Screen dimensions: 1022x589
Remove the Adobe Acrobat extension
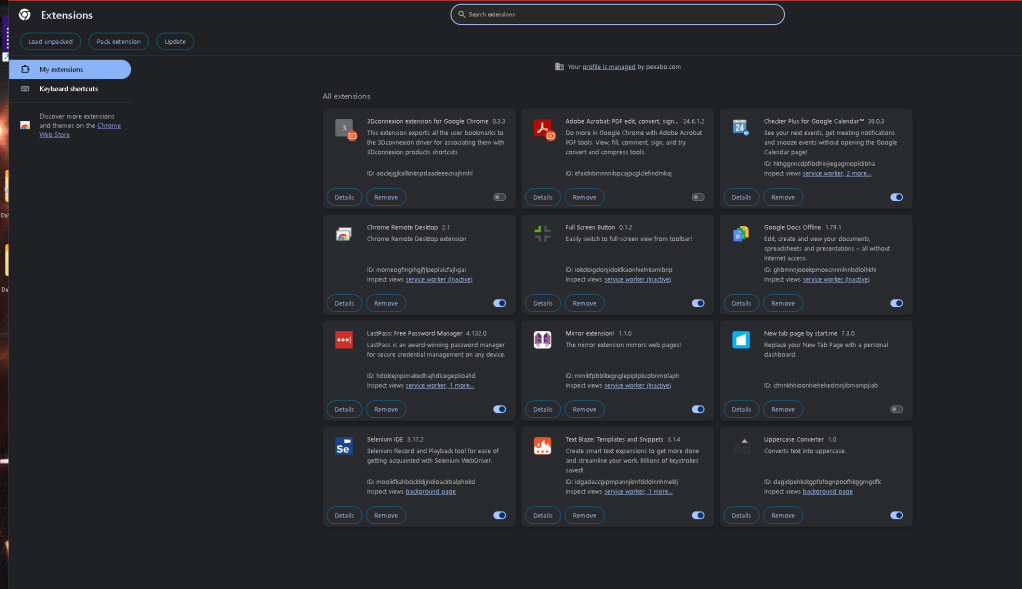tap(584, 197)
